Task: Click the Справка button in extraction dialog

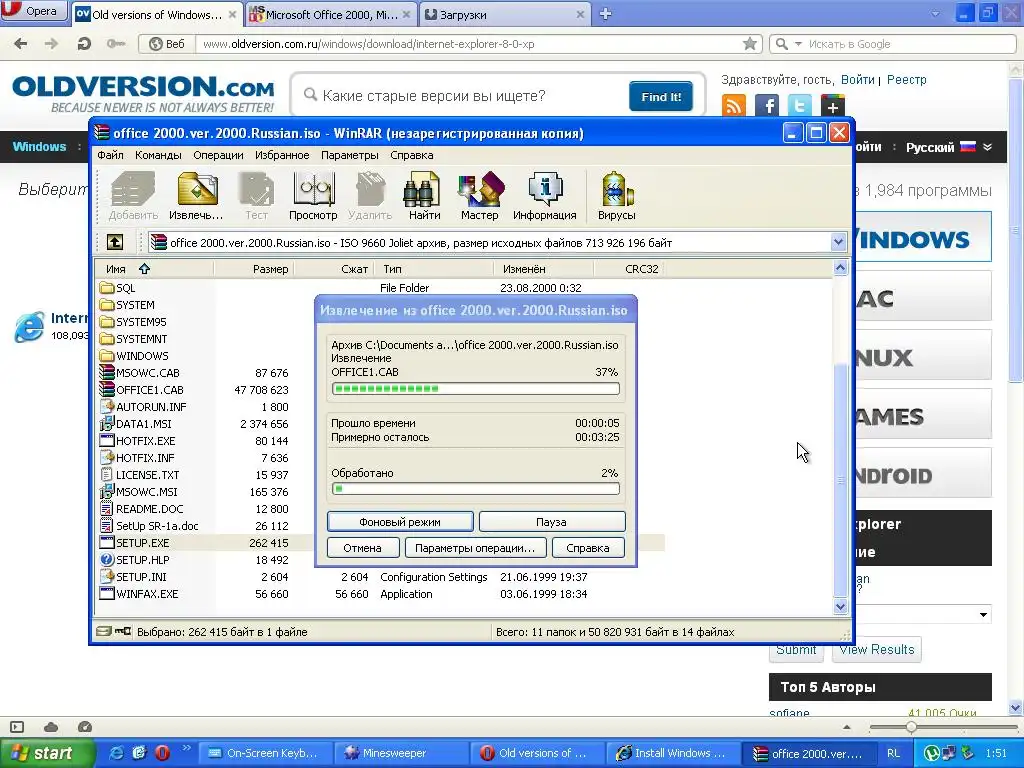Action: [588, 548]
